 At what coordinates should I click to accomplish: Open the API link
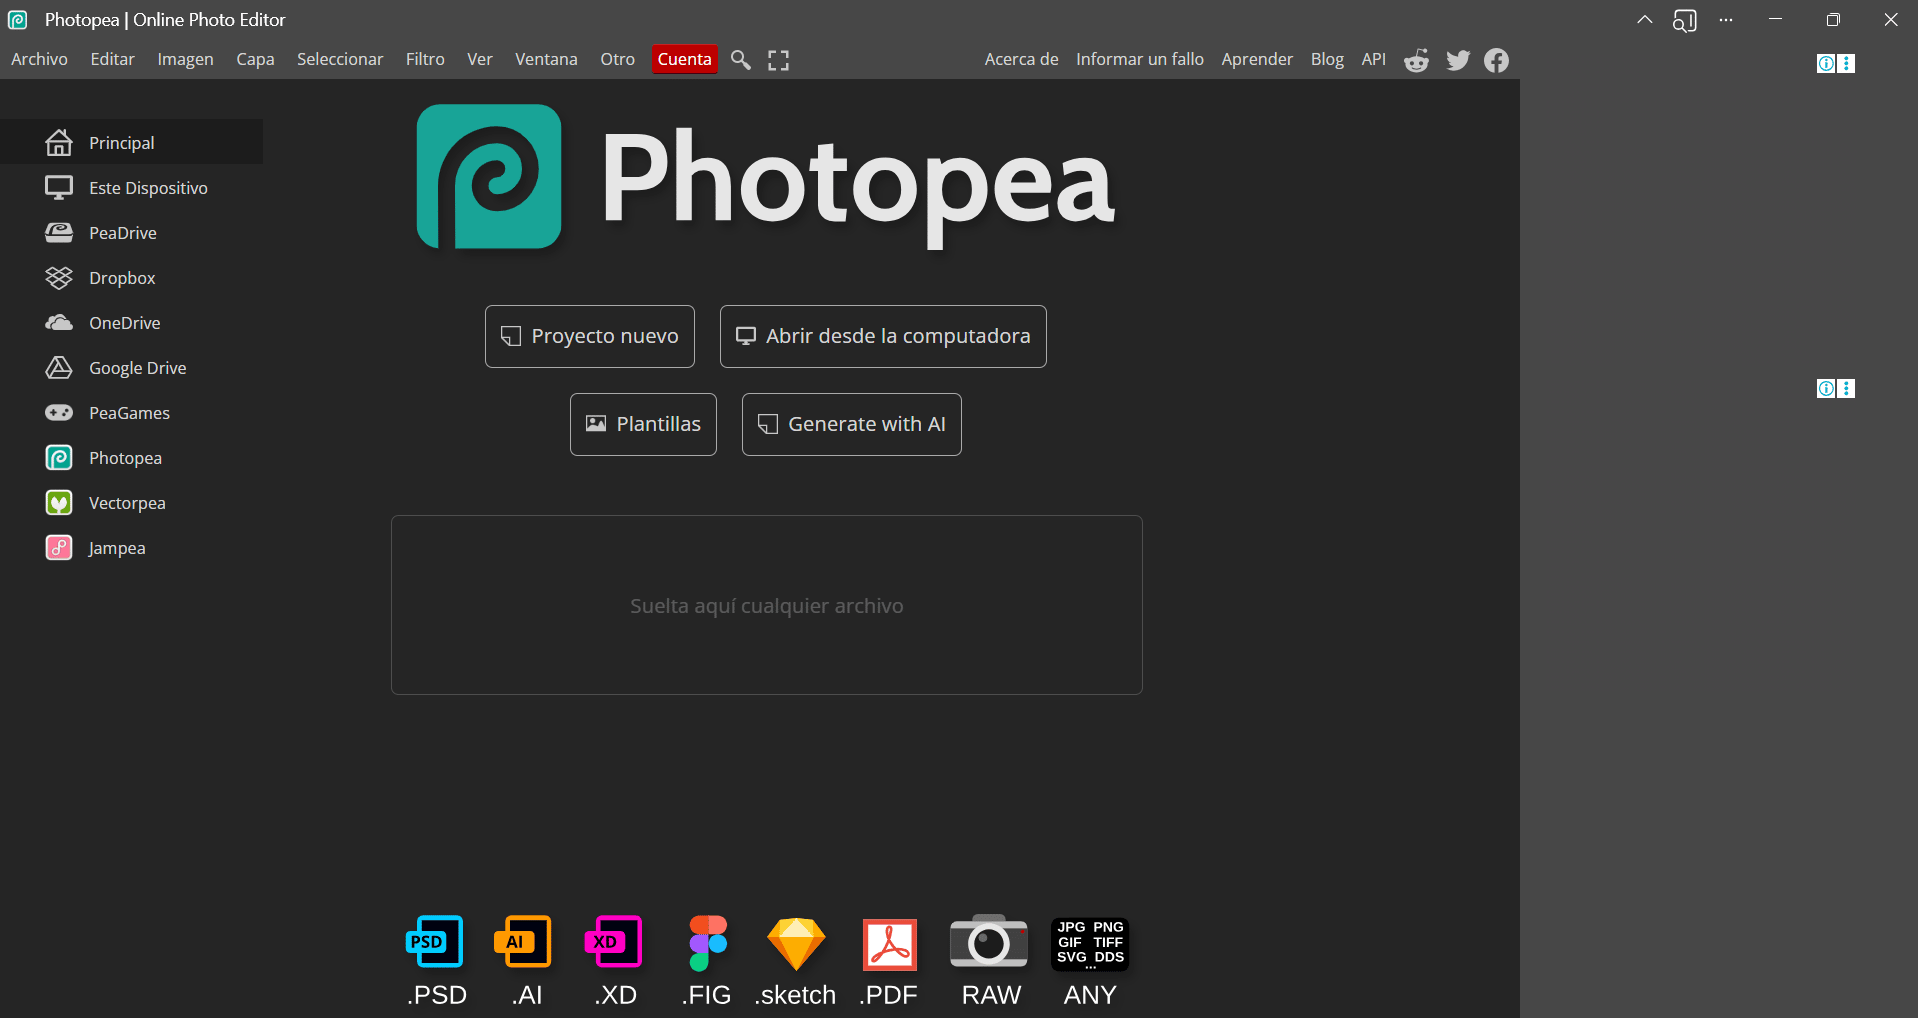point(1374,59)
